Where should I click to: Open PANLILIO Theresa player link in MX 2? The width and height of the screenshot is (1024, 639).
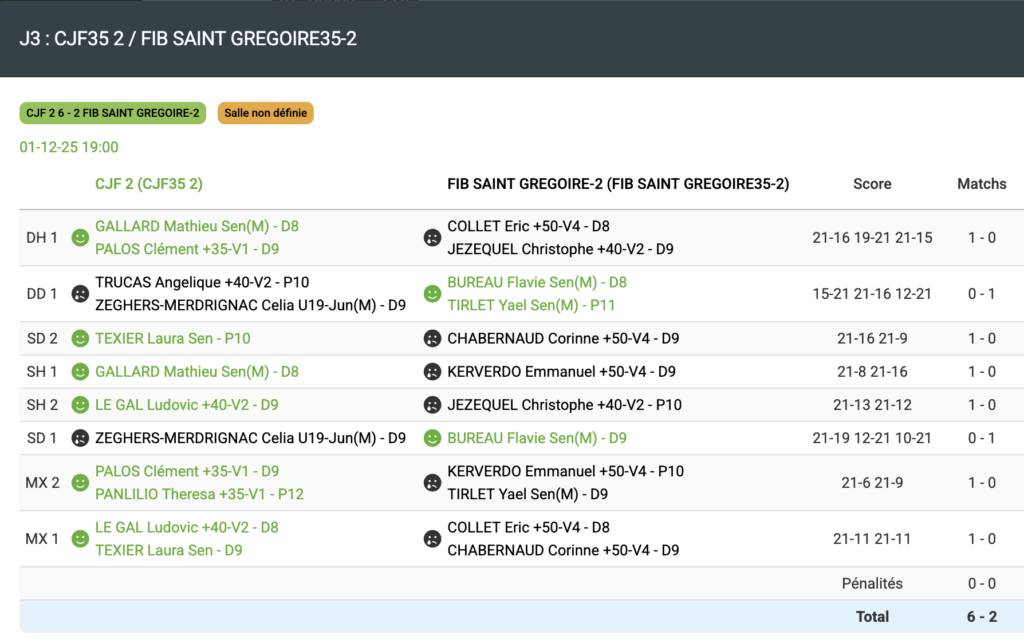[x=199, y=494]
